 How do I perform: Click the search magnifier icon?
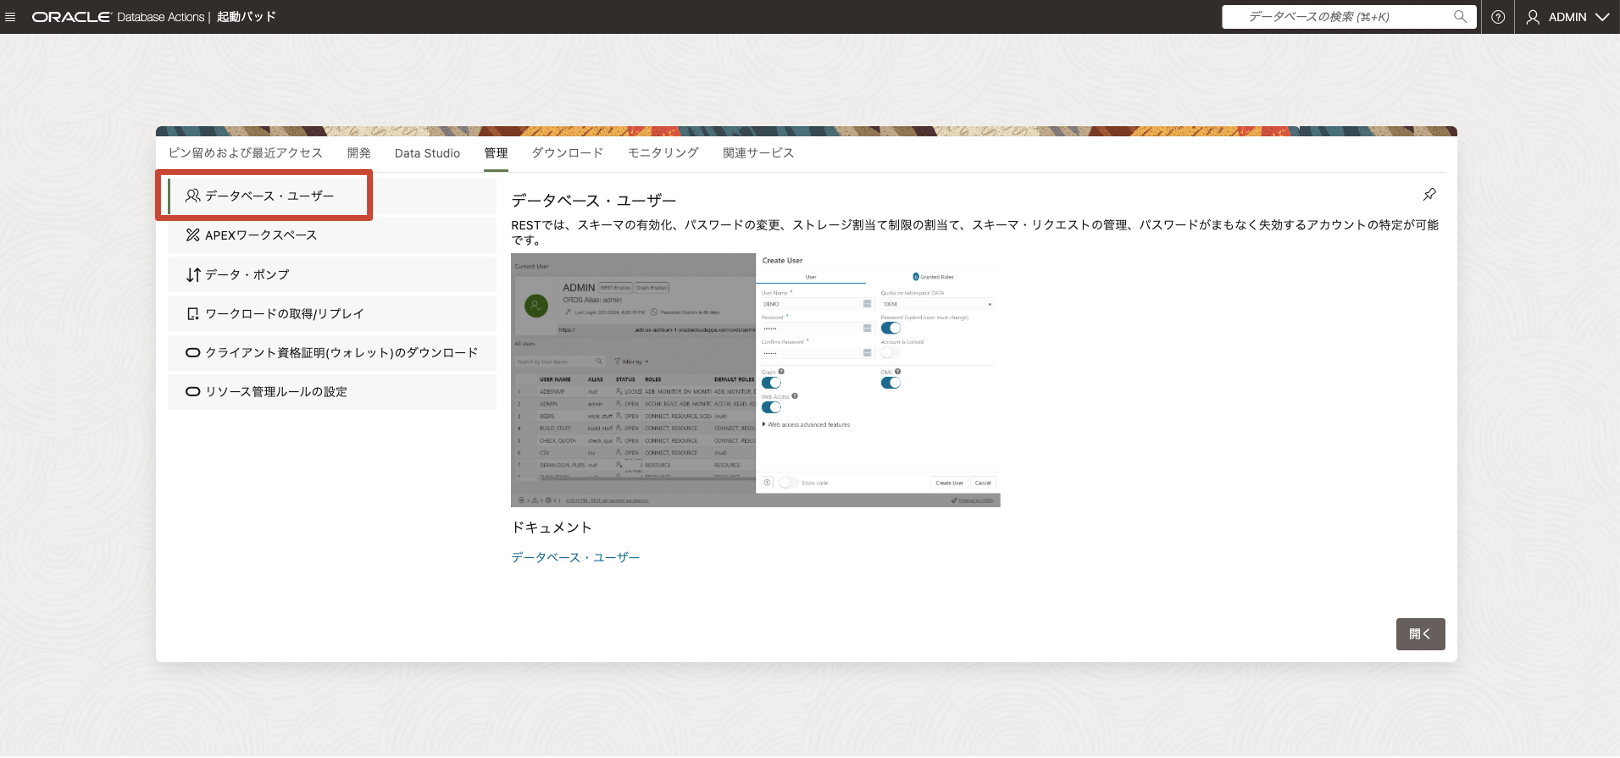pyautogui.click(x=1460, y=17)
